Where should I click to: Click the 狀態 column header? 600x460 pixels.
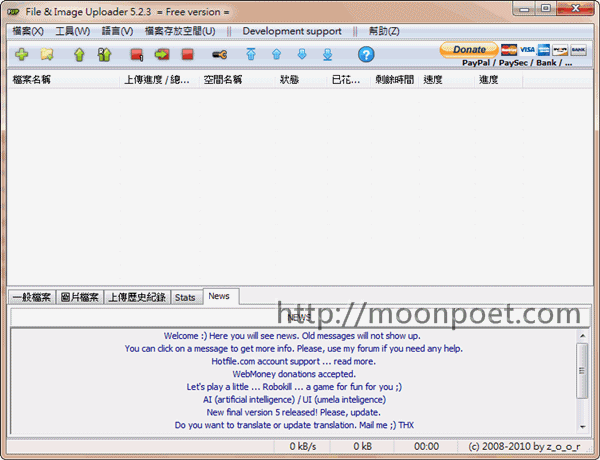click(301, 80)
